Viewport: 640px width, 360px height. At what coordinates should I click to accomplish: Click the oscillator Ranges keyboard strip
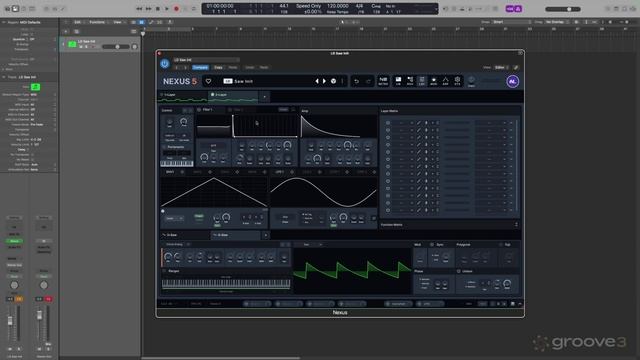tap(226, 283)
